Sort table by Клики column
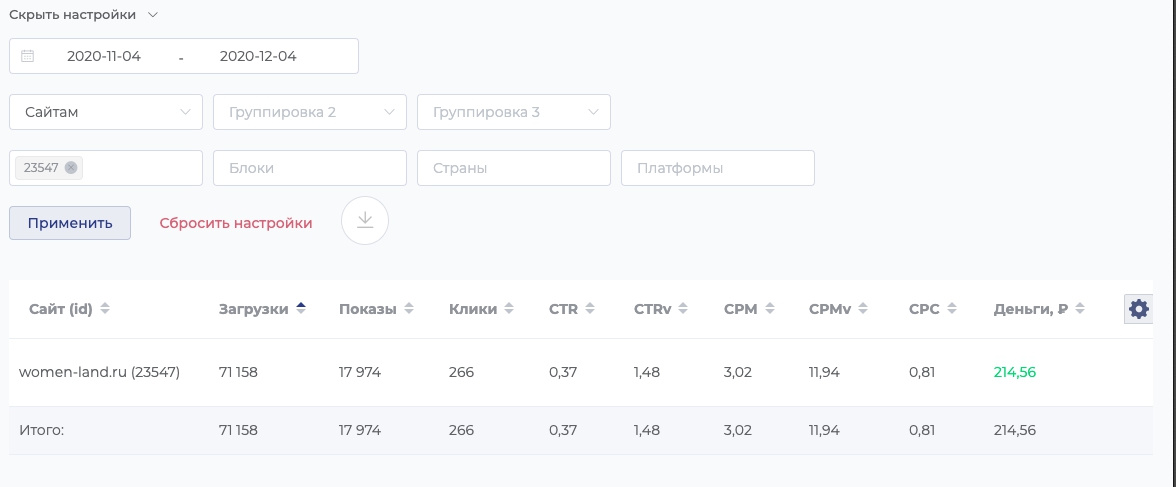Viewport: 1176px width, 487px height. click(509, 309)
